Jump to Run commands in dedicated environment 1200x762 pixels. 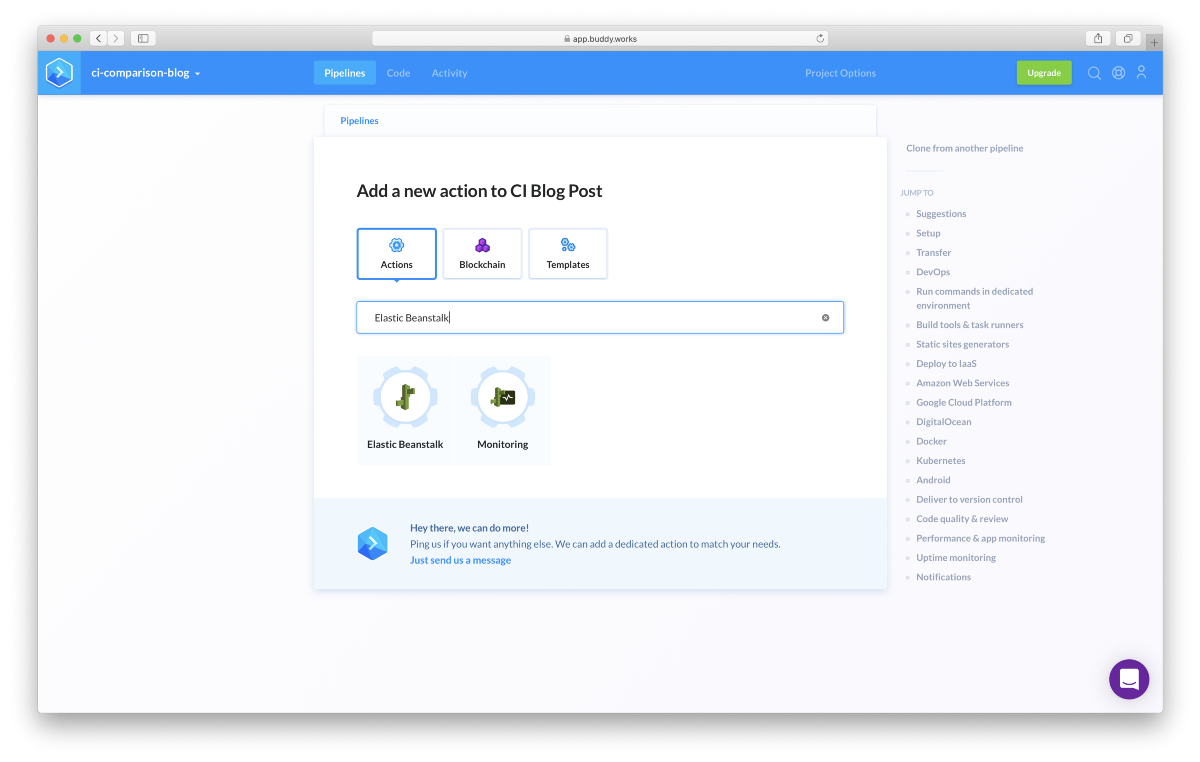click(x=974, y=298)
